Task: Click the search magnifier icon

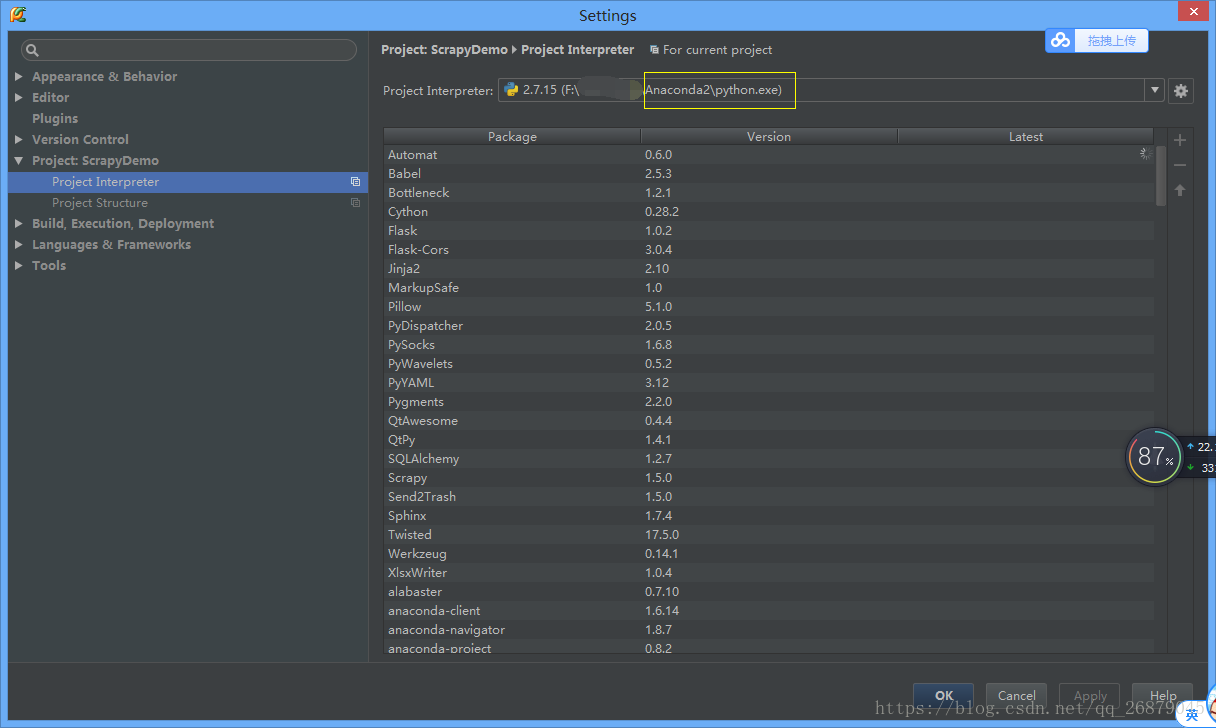Action: (x=32, y=50)
